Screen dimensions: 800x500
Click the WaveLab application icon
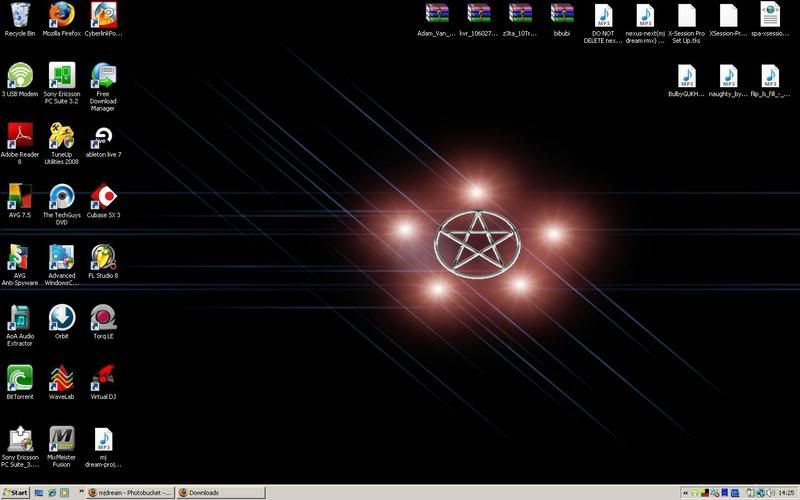point(61,378)
